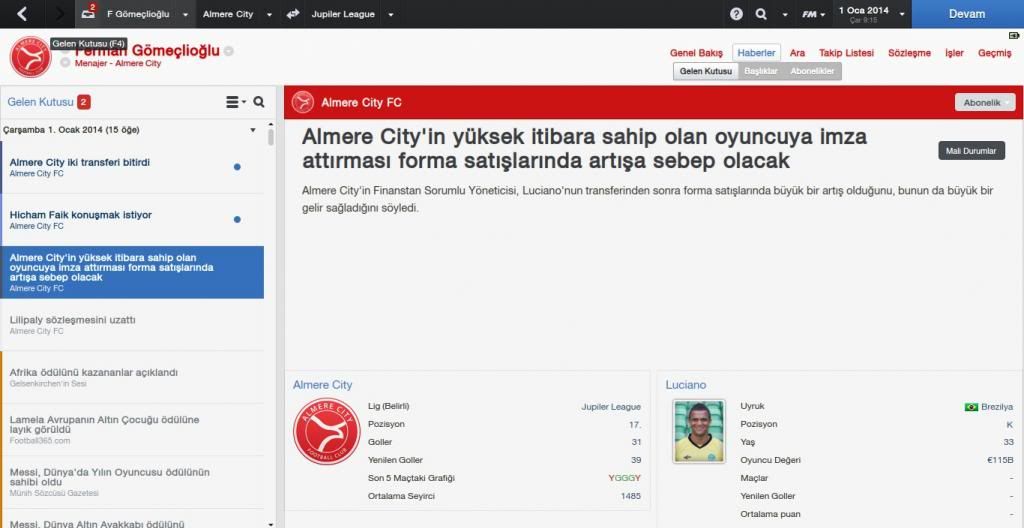This screenshot has height=528, width=1024.
Task: Click Jupiler League value in club panel
Action: [611, 406]
